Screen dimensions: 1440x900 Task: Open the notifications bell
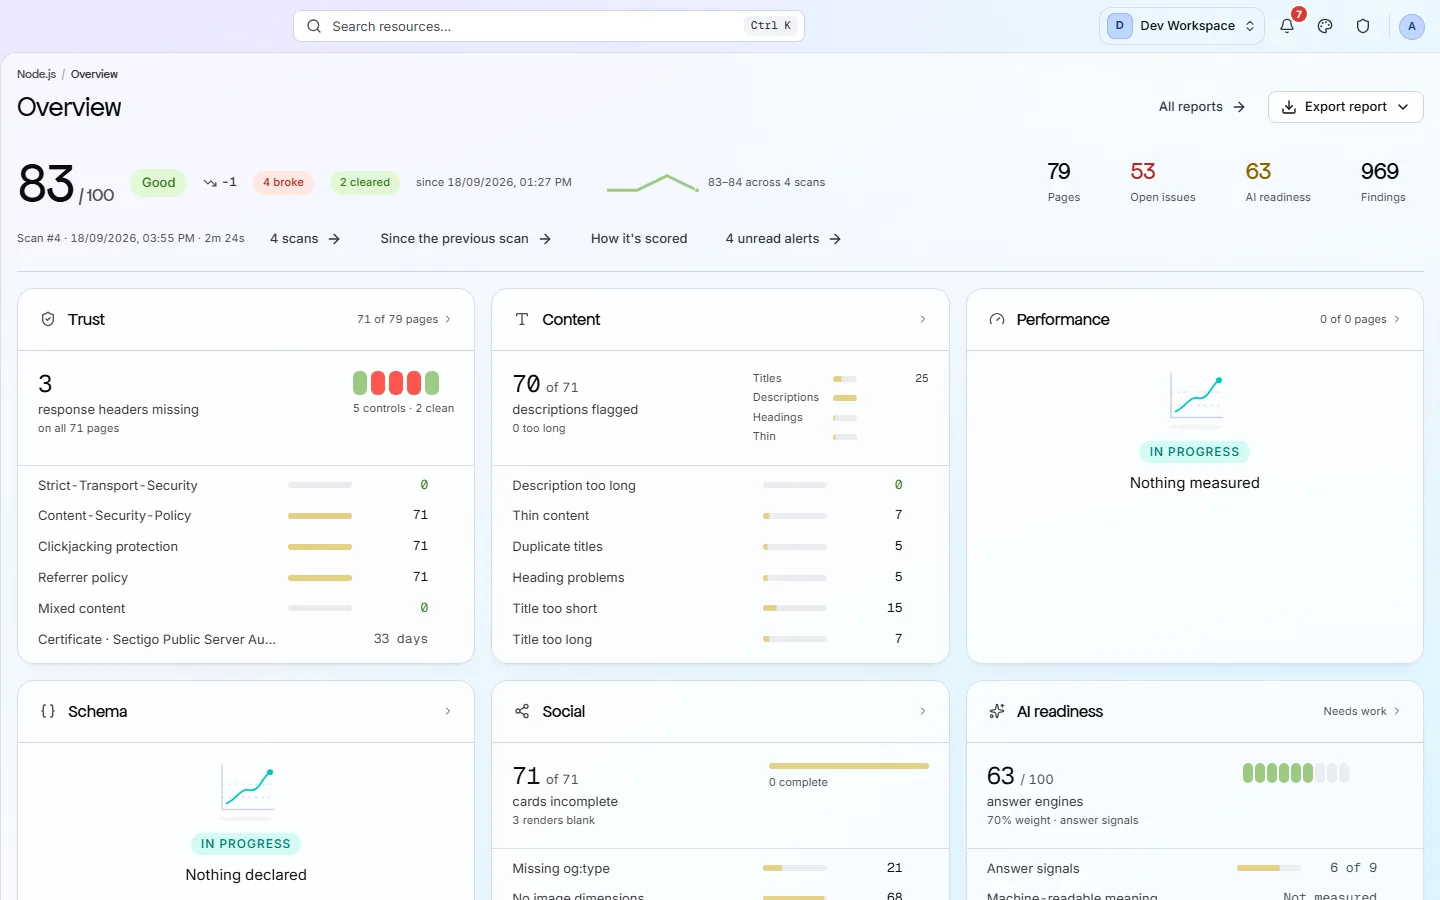coord(1287,26)
